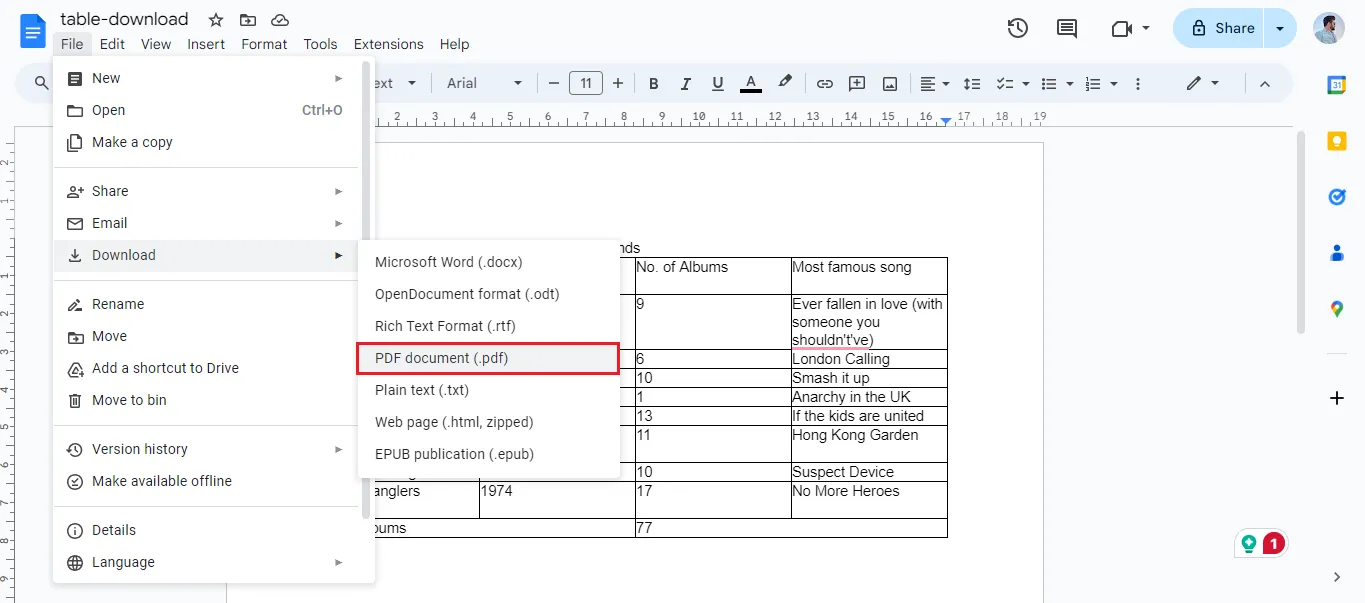Insert an image

[890, 83]
